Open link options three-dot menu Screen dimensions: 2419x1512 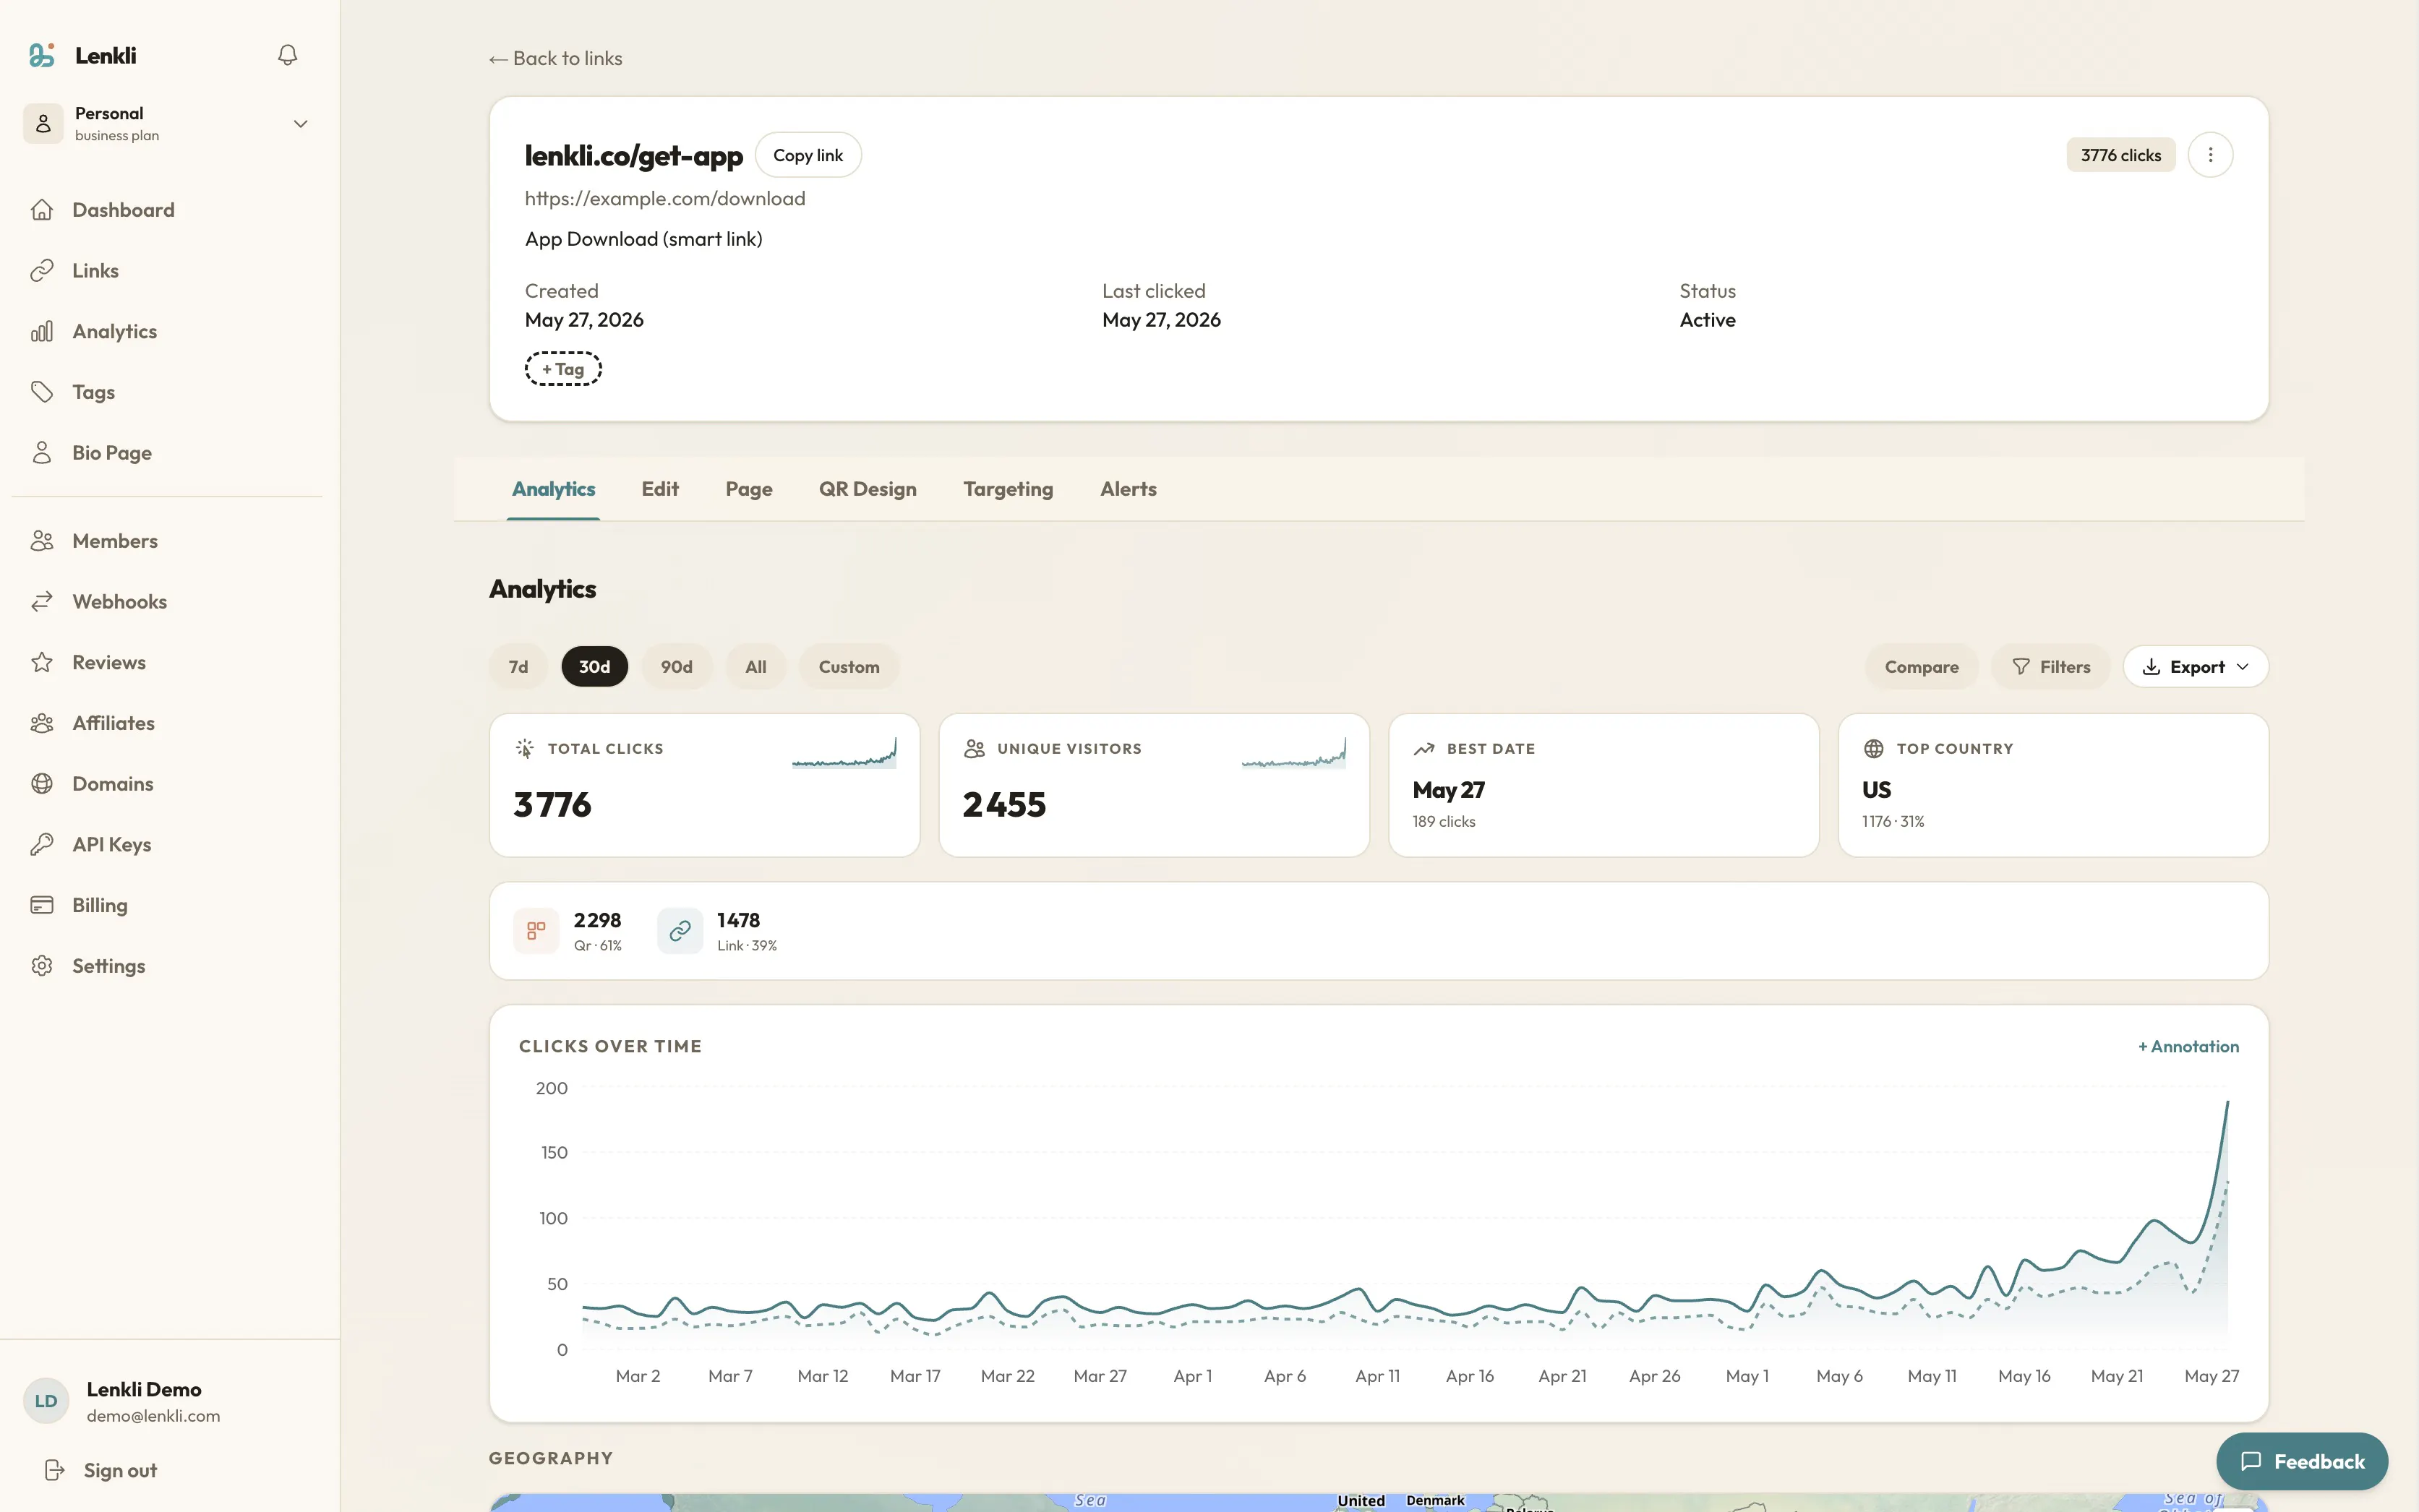click(2210, 155)
